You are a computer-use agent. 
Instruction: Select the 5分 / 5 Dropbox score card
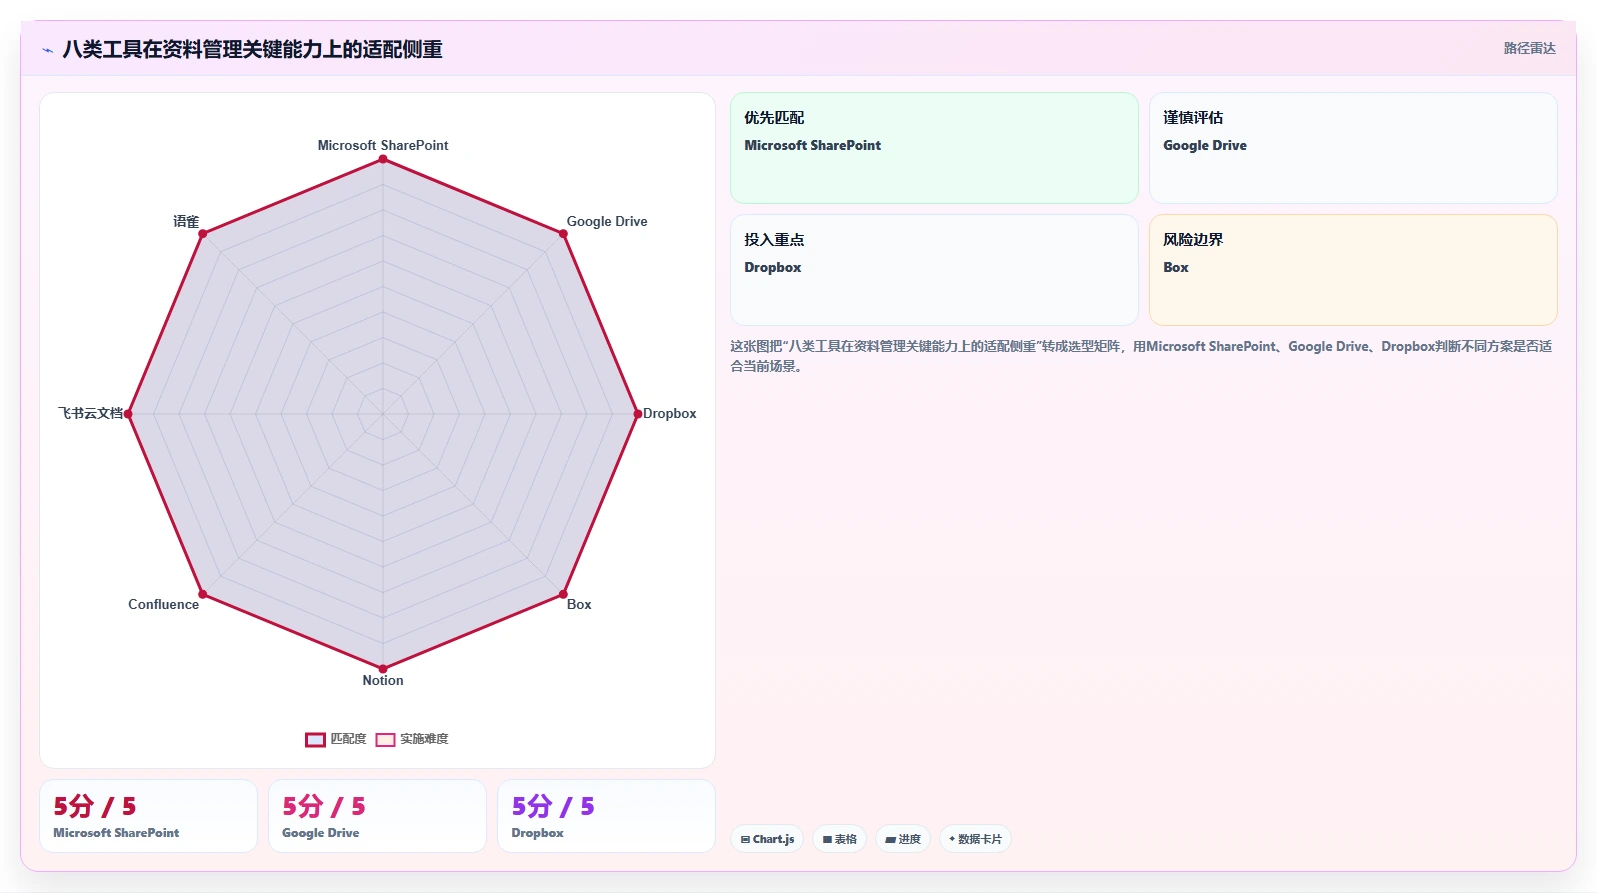coord(606,816)
